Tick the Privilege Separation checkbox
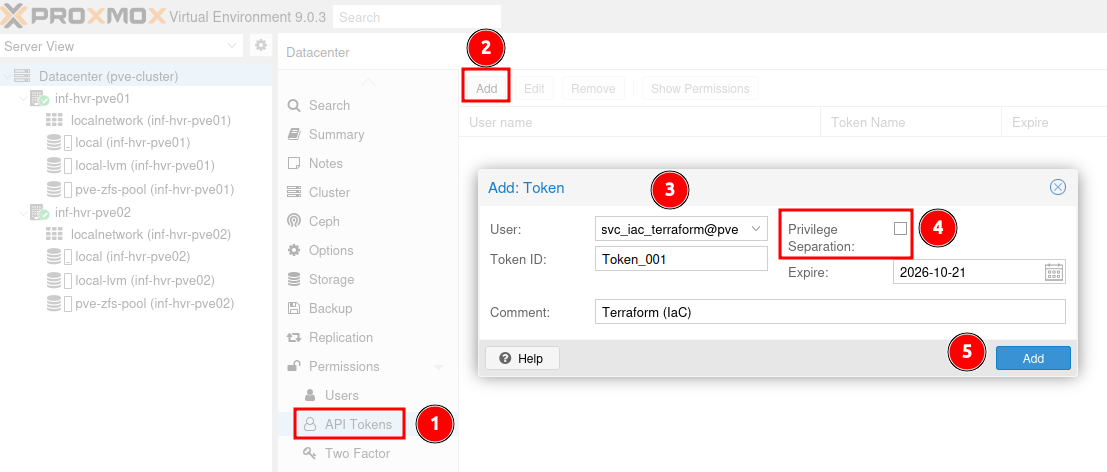 coord(900,228)
